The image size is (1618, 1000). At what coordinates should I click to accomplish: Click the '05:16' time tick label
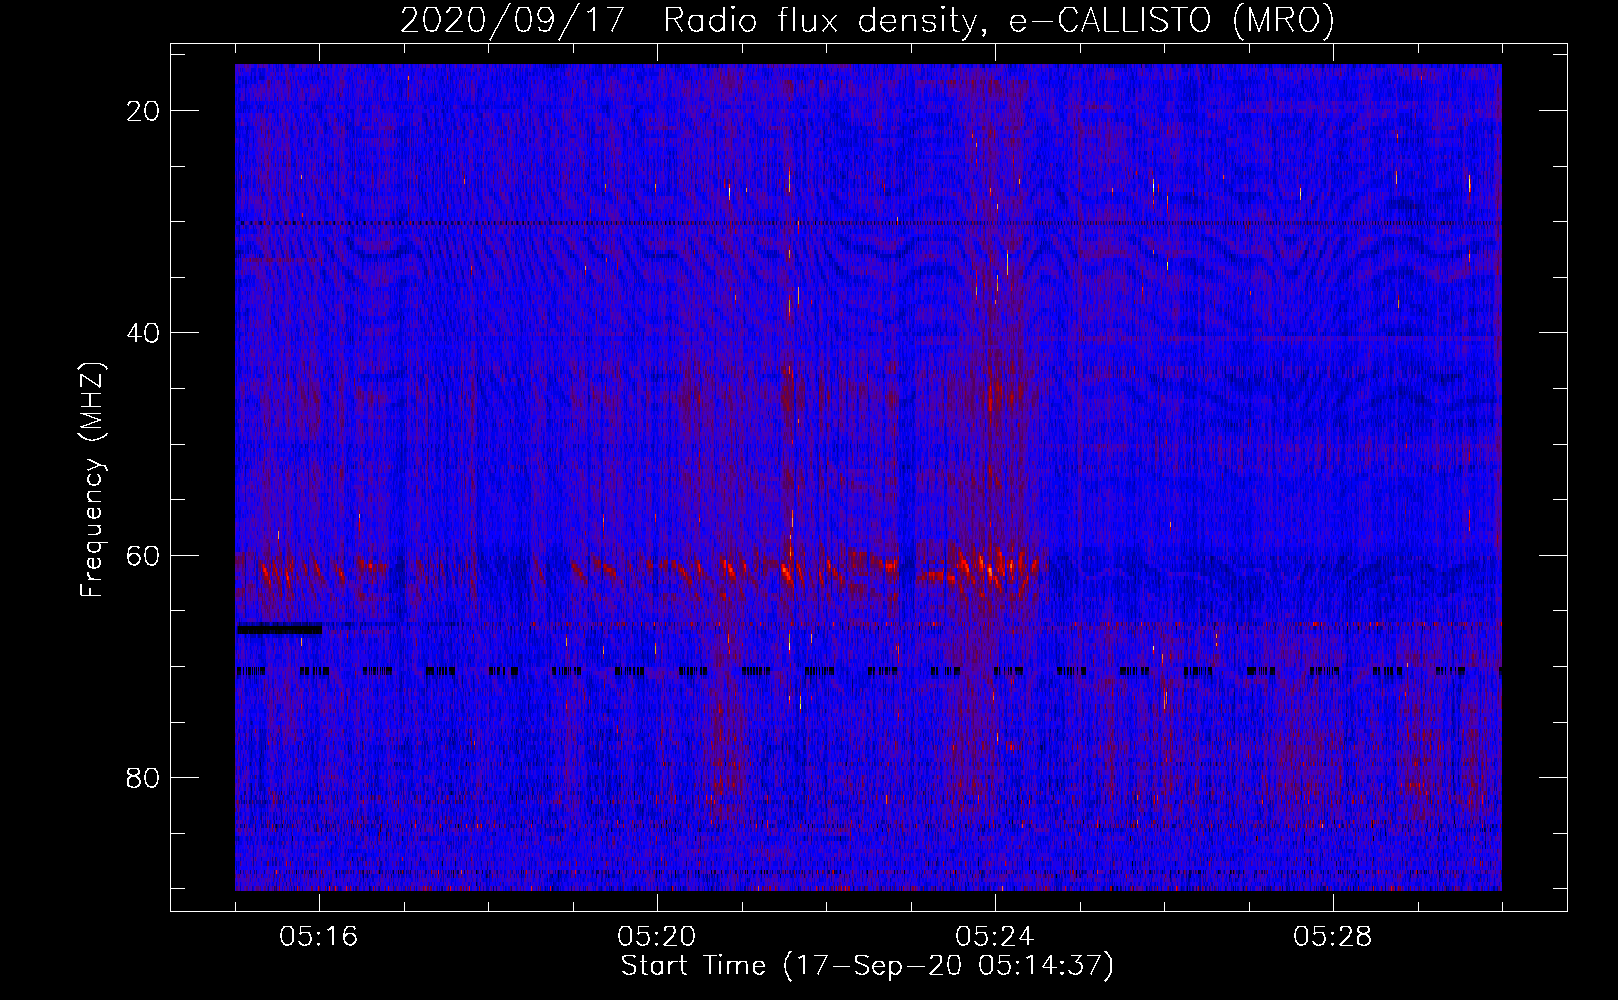coord(319,937)
